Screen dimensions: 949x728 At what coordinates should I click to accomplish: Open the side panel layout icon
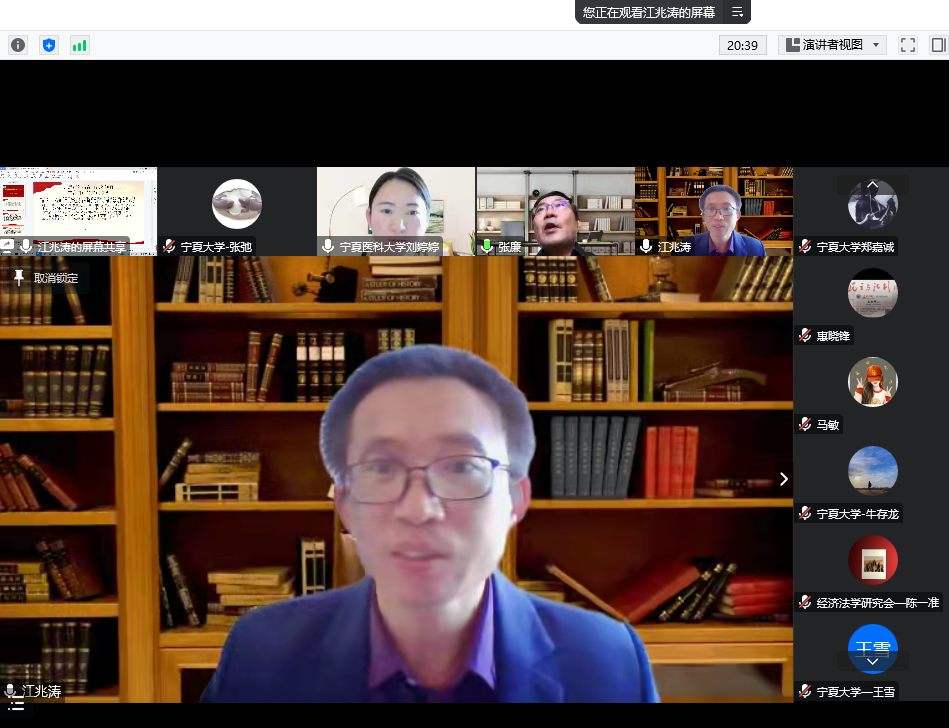(938, 45)
